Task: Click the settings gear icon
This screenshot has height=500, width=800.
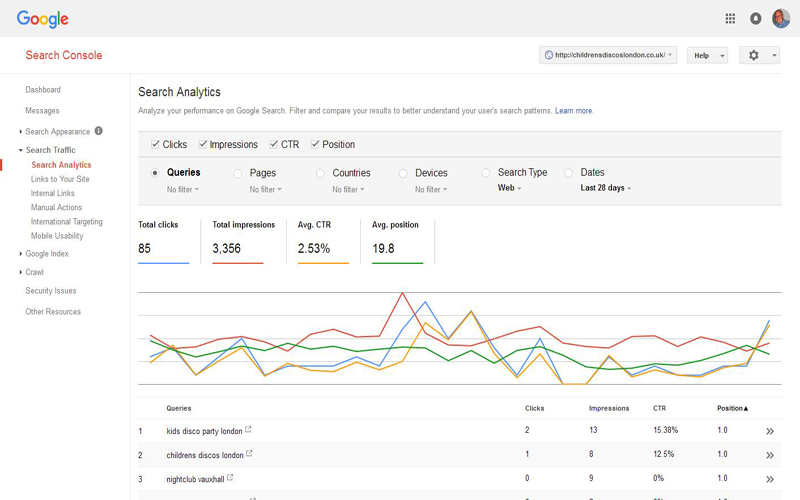Action: (754, 55)
